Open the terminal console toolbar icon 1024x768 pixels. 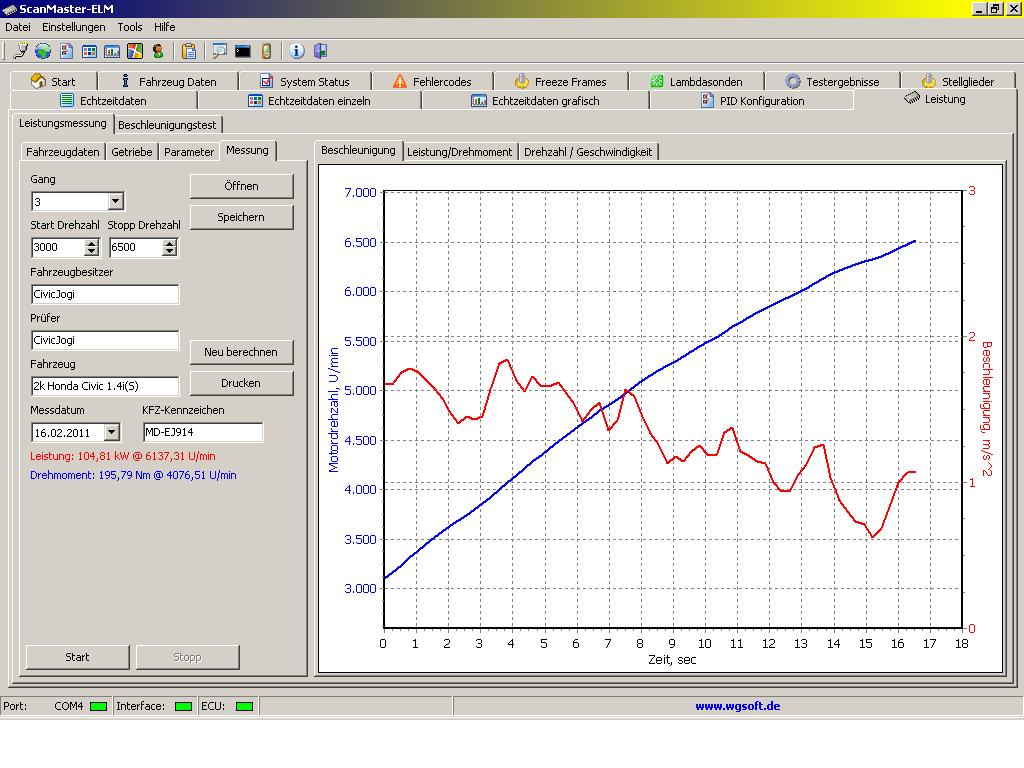pos(243,51)
